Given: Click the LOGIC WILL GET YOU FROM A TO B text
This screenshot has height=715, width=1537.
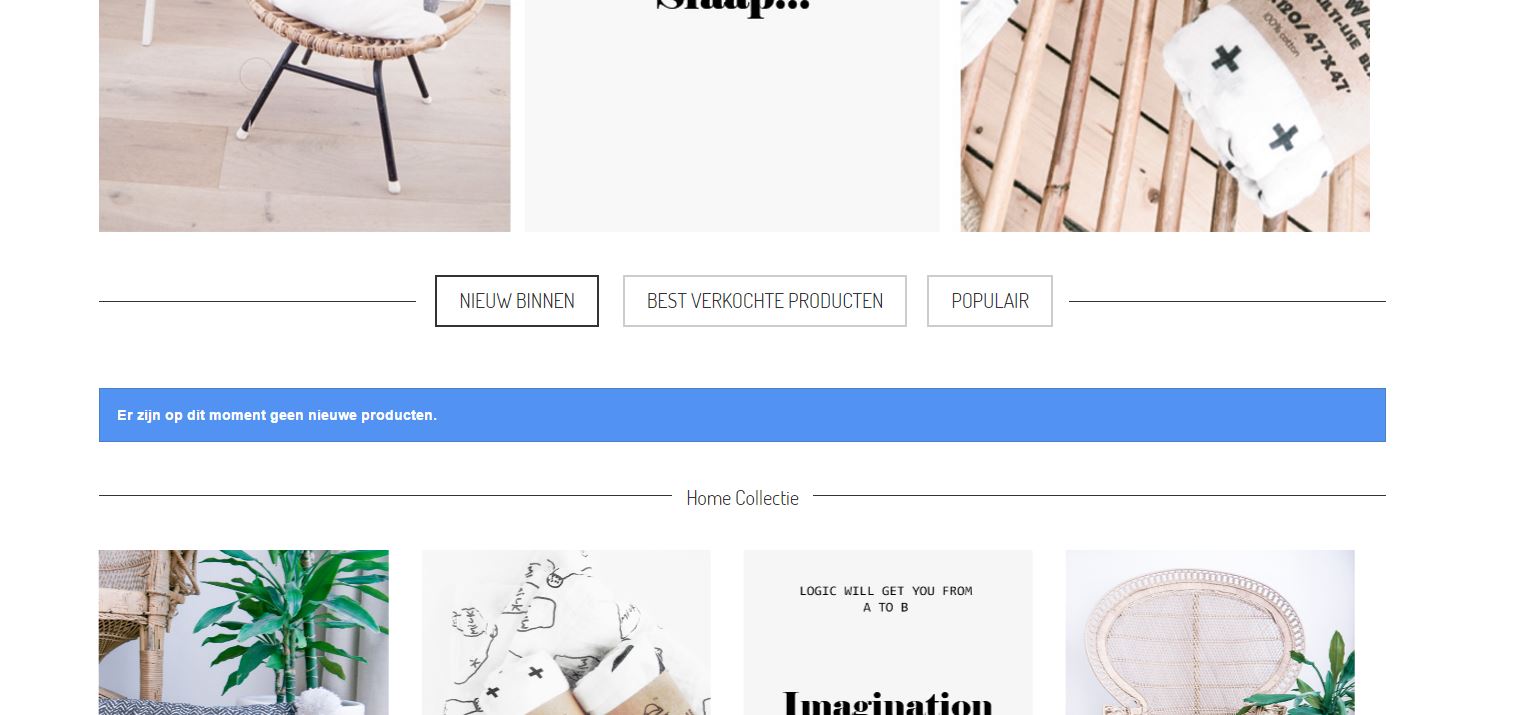Looking at the screenshot, I should pyautogui.click(x=886, y=599).
